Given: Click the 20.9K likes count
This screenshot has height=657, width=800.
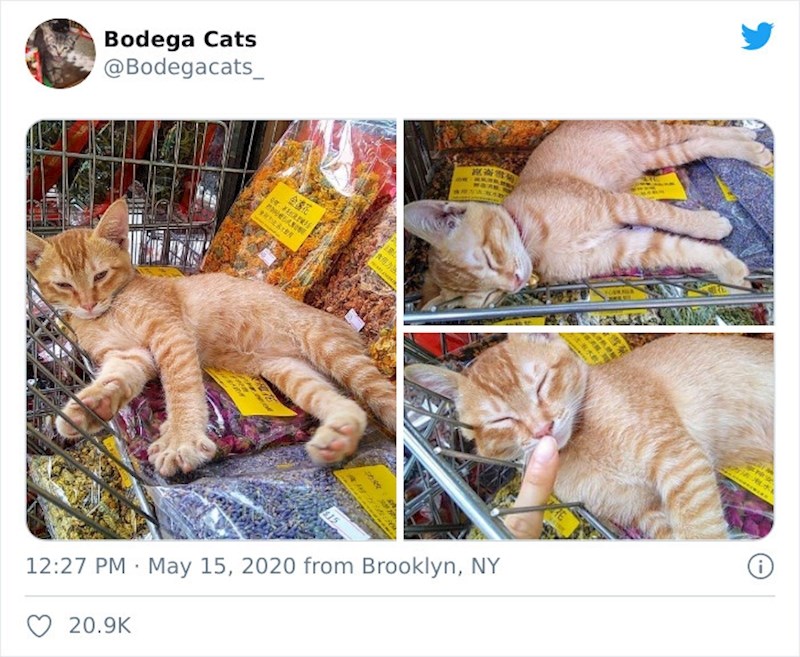Looking at the screenshot, I should 100,626.
